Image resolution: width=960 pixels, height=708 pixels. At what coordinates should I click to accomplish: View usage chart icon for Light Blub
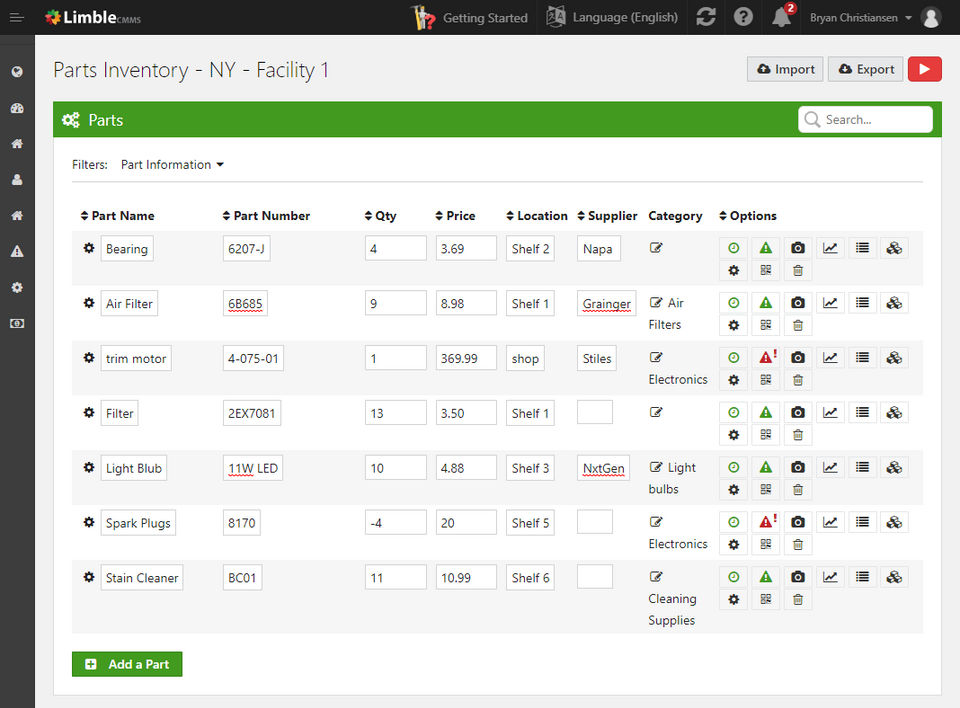point(830,467)
